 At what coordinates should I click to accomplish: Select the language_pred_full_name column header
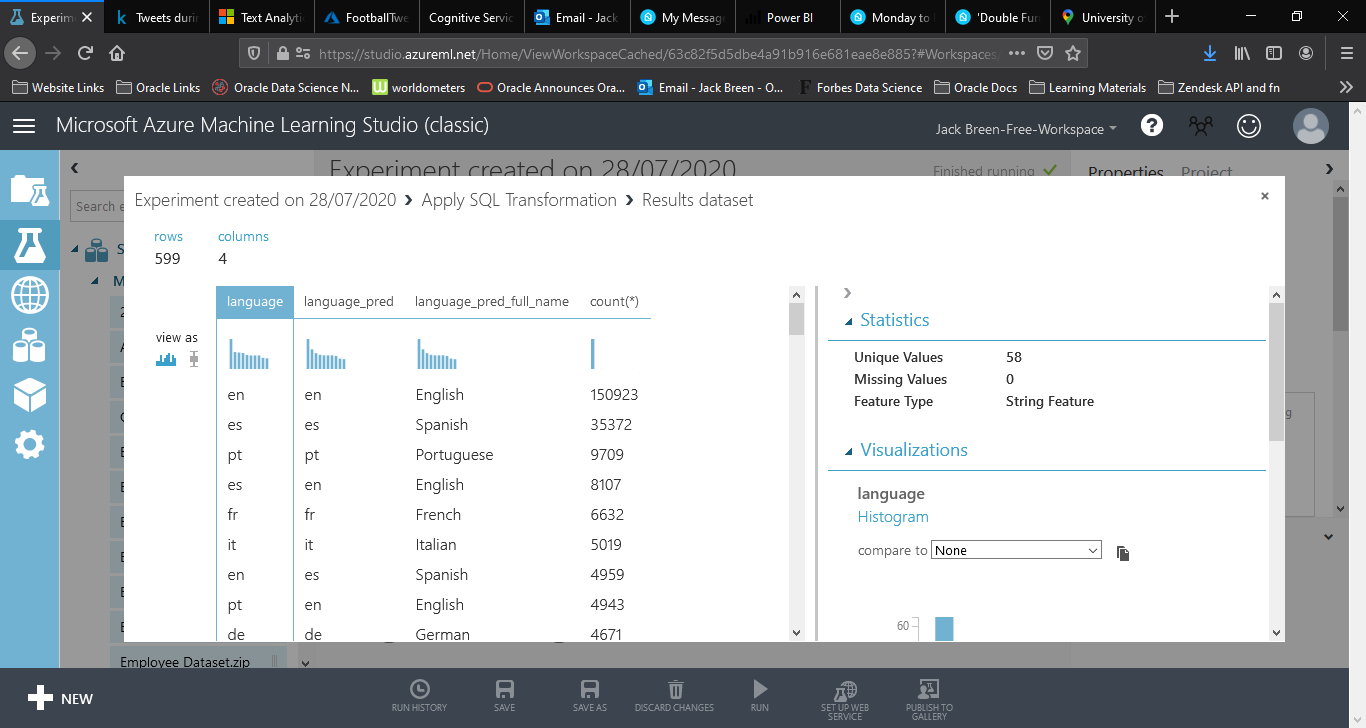492,301
